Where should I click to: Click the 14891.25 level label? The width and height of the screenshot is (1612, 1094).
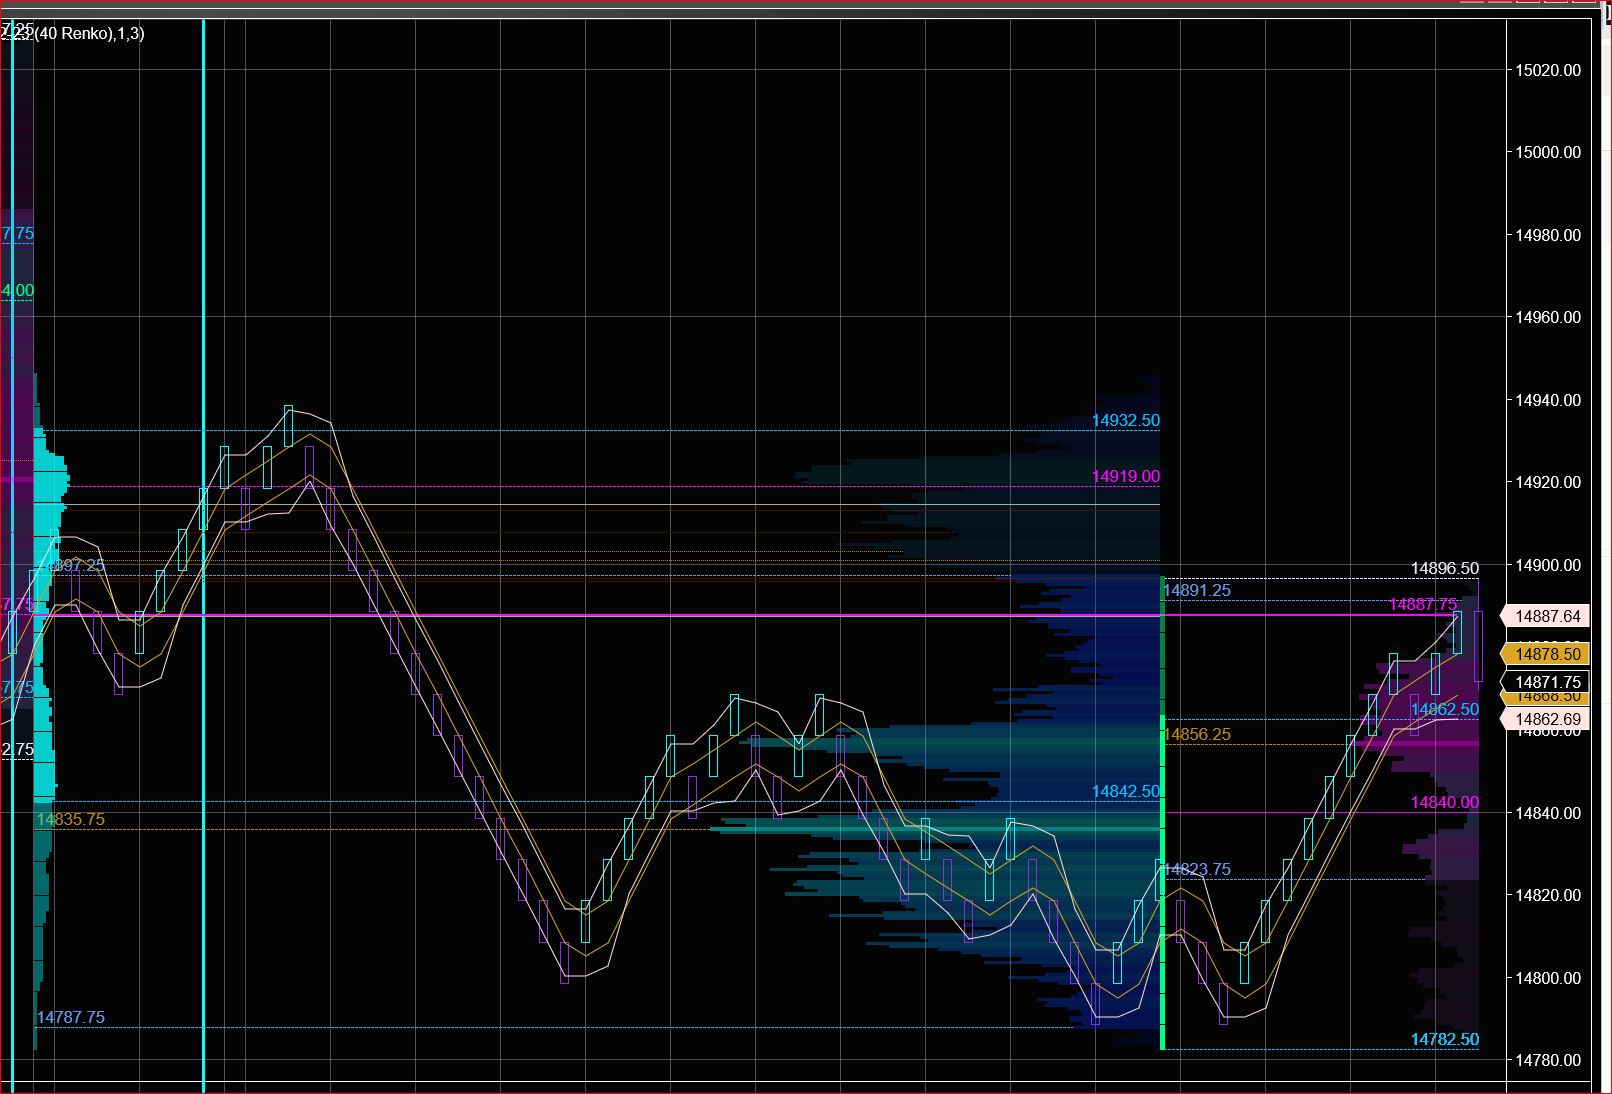tap(1197, 590)
